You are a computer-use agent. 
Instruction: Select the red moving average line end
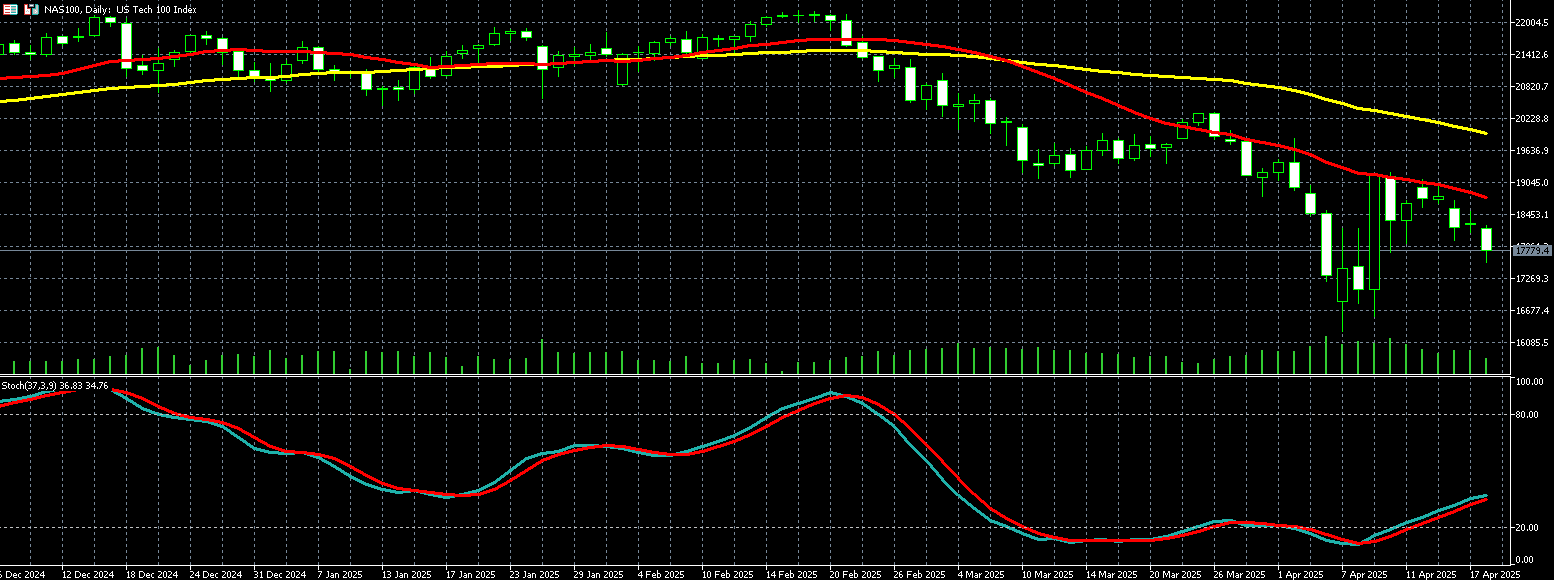pos(1485,196)
